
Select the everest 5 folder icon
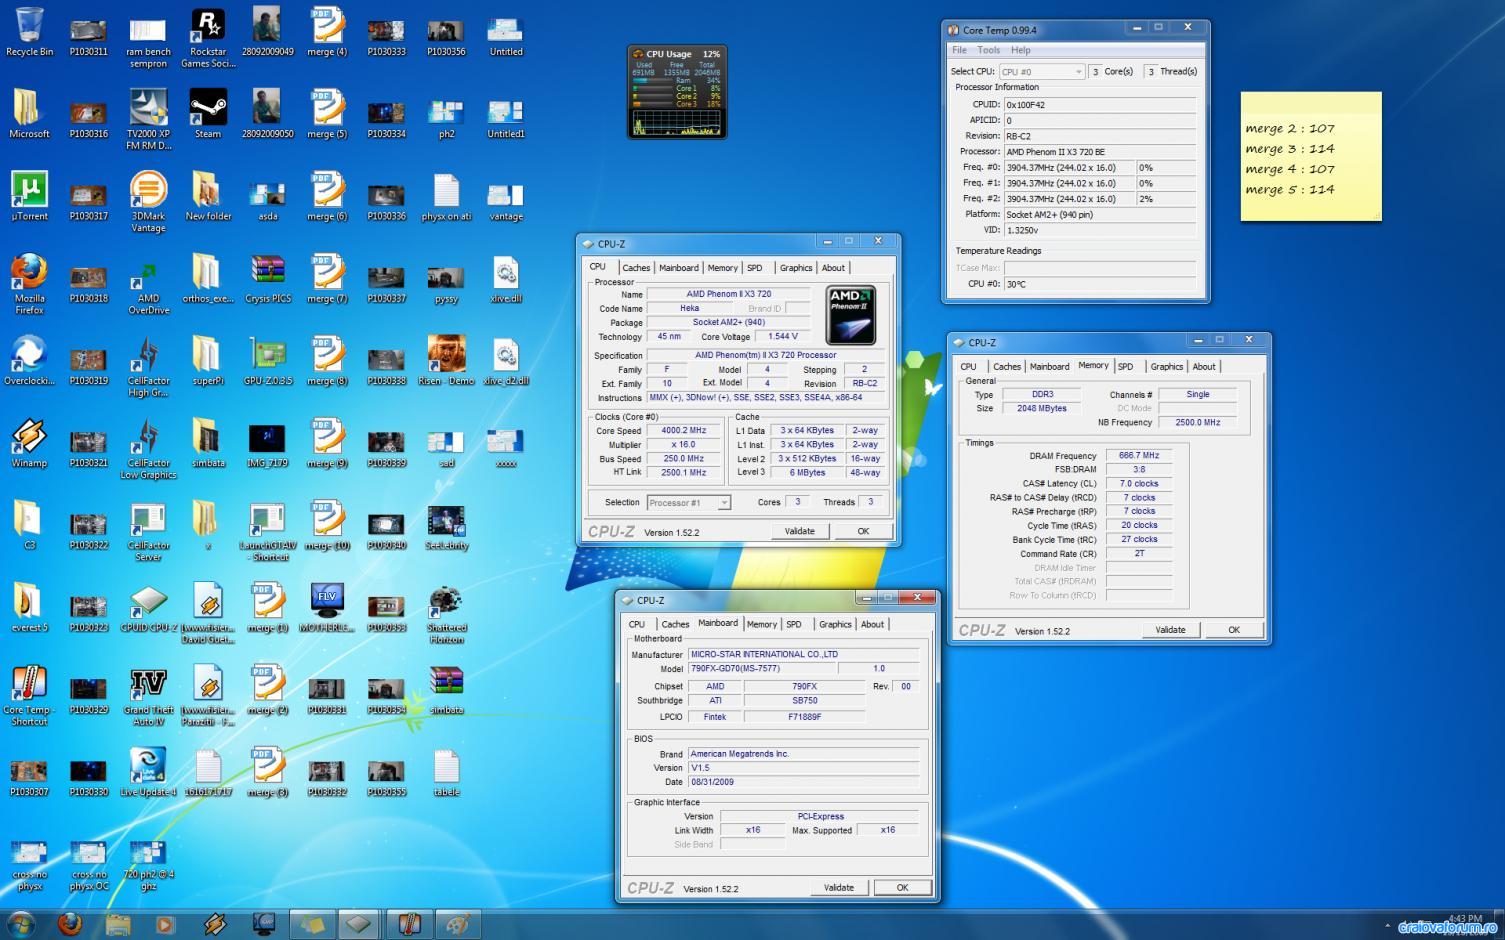pyautogui.click(x=29, y=608)
